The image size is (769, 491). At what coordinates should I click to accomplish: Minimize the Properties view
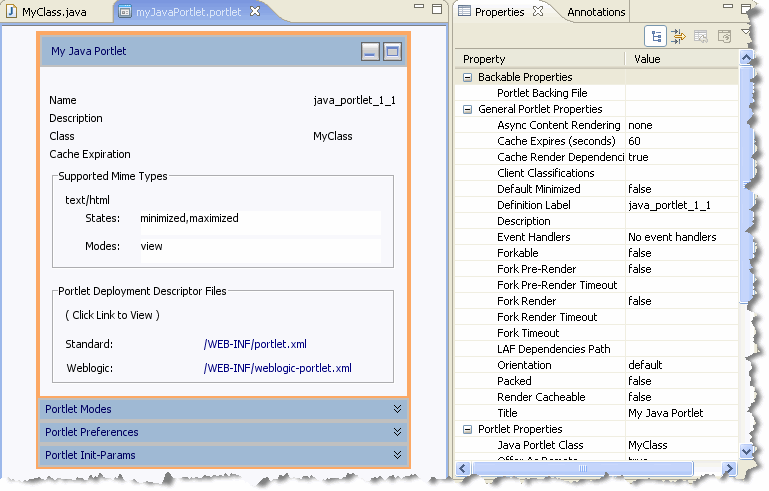(728, 7)
